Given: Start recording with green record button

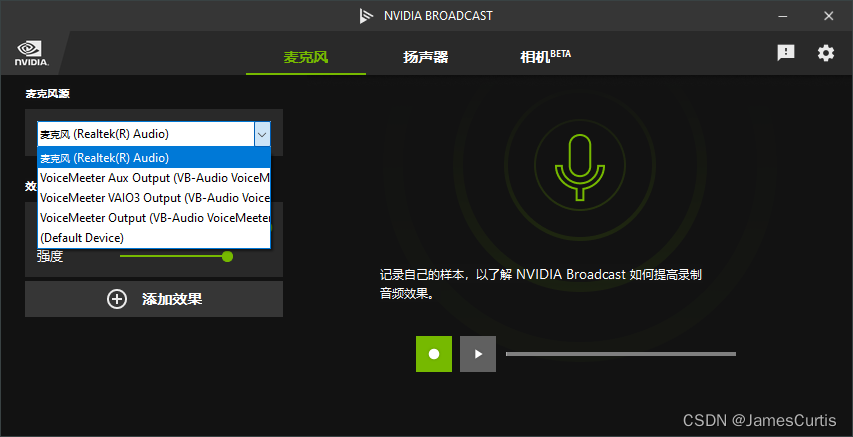Looking at the screenshot, I should pos(434,354).
